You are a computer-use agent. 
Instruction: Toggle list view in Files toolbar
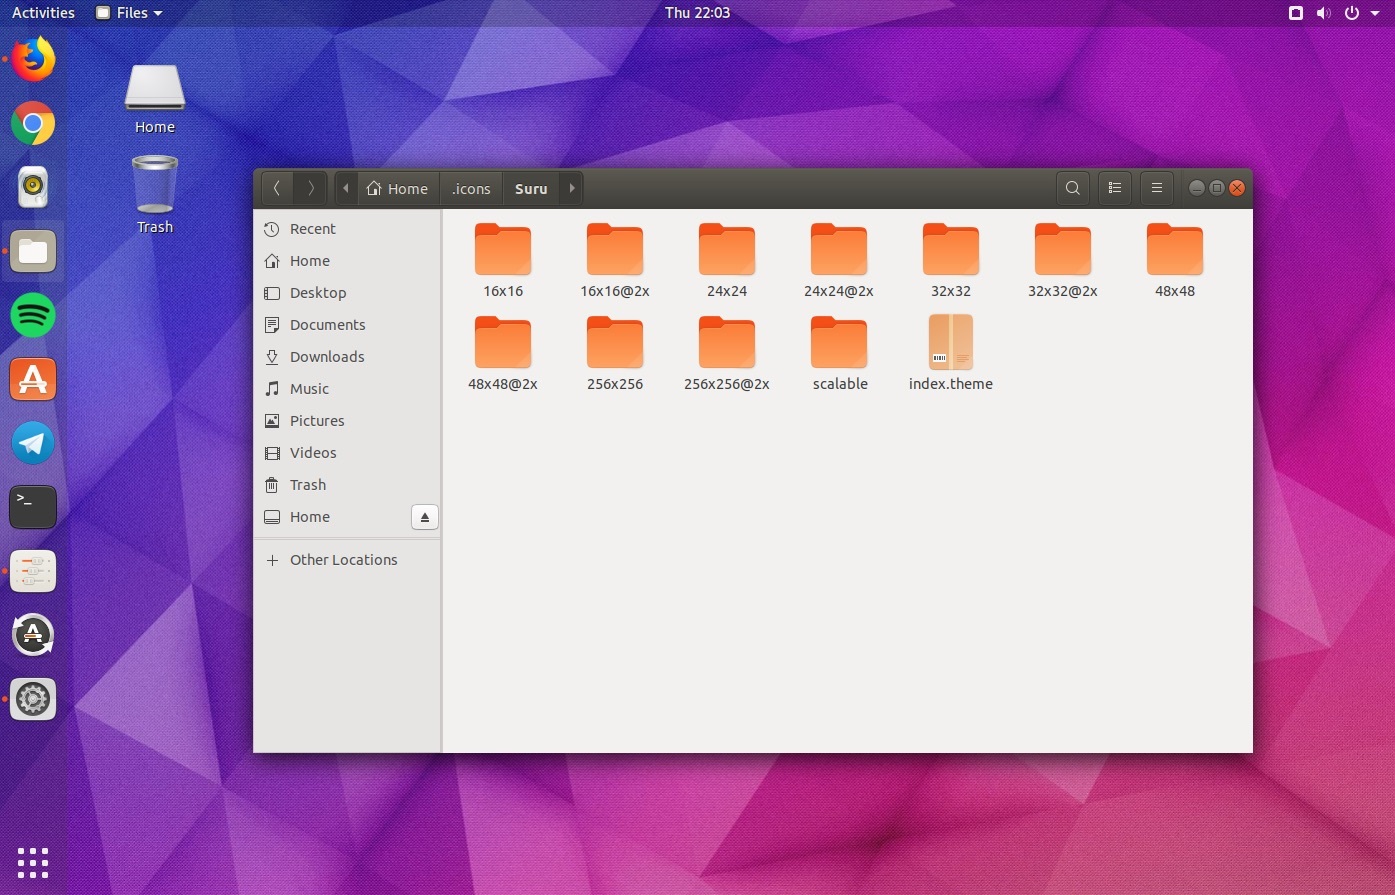click(1115, 188)
